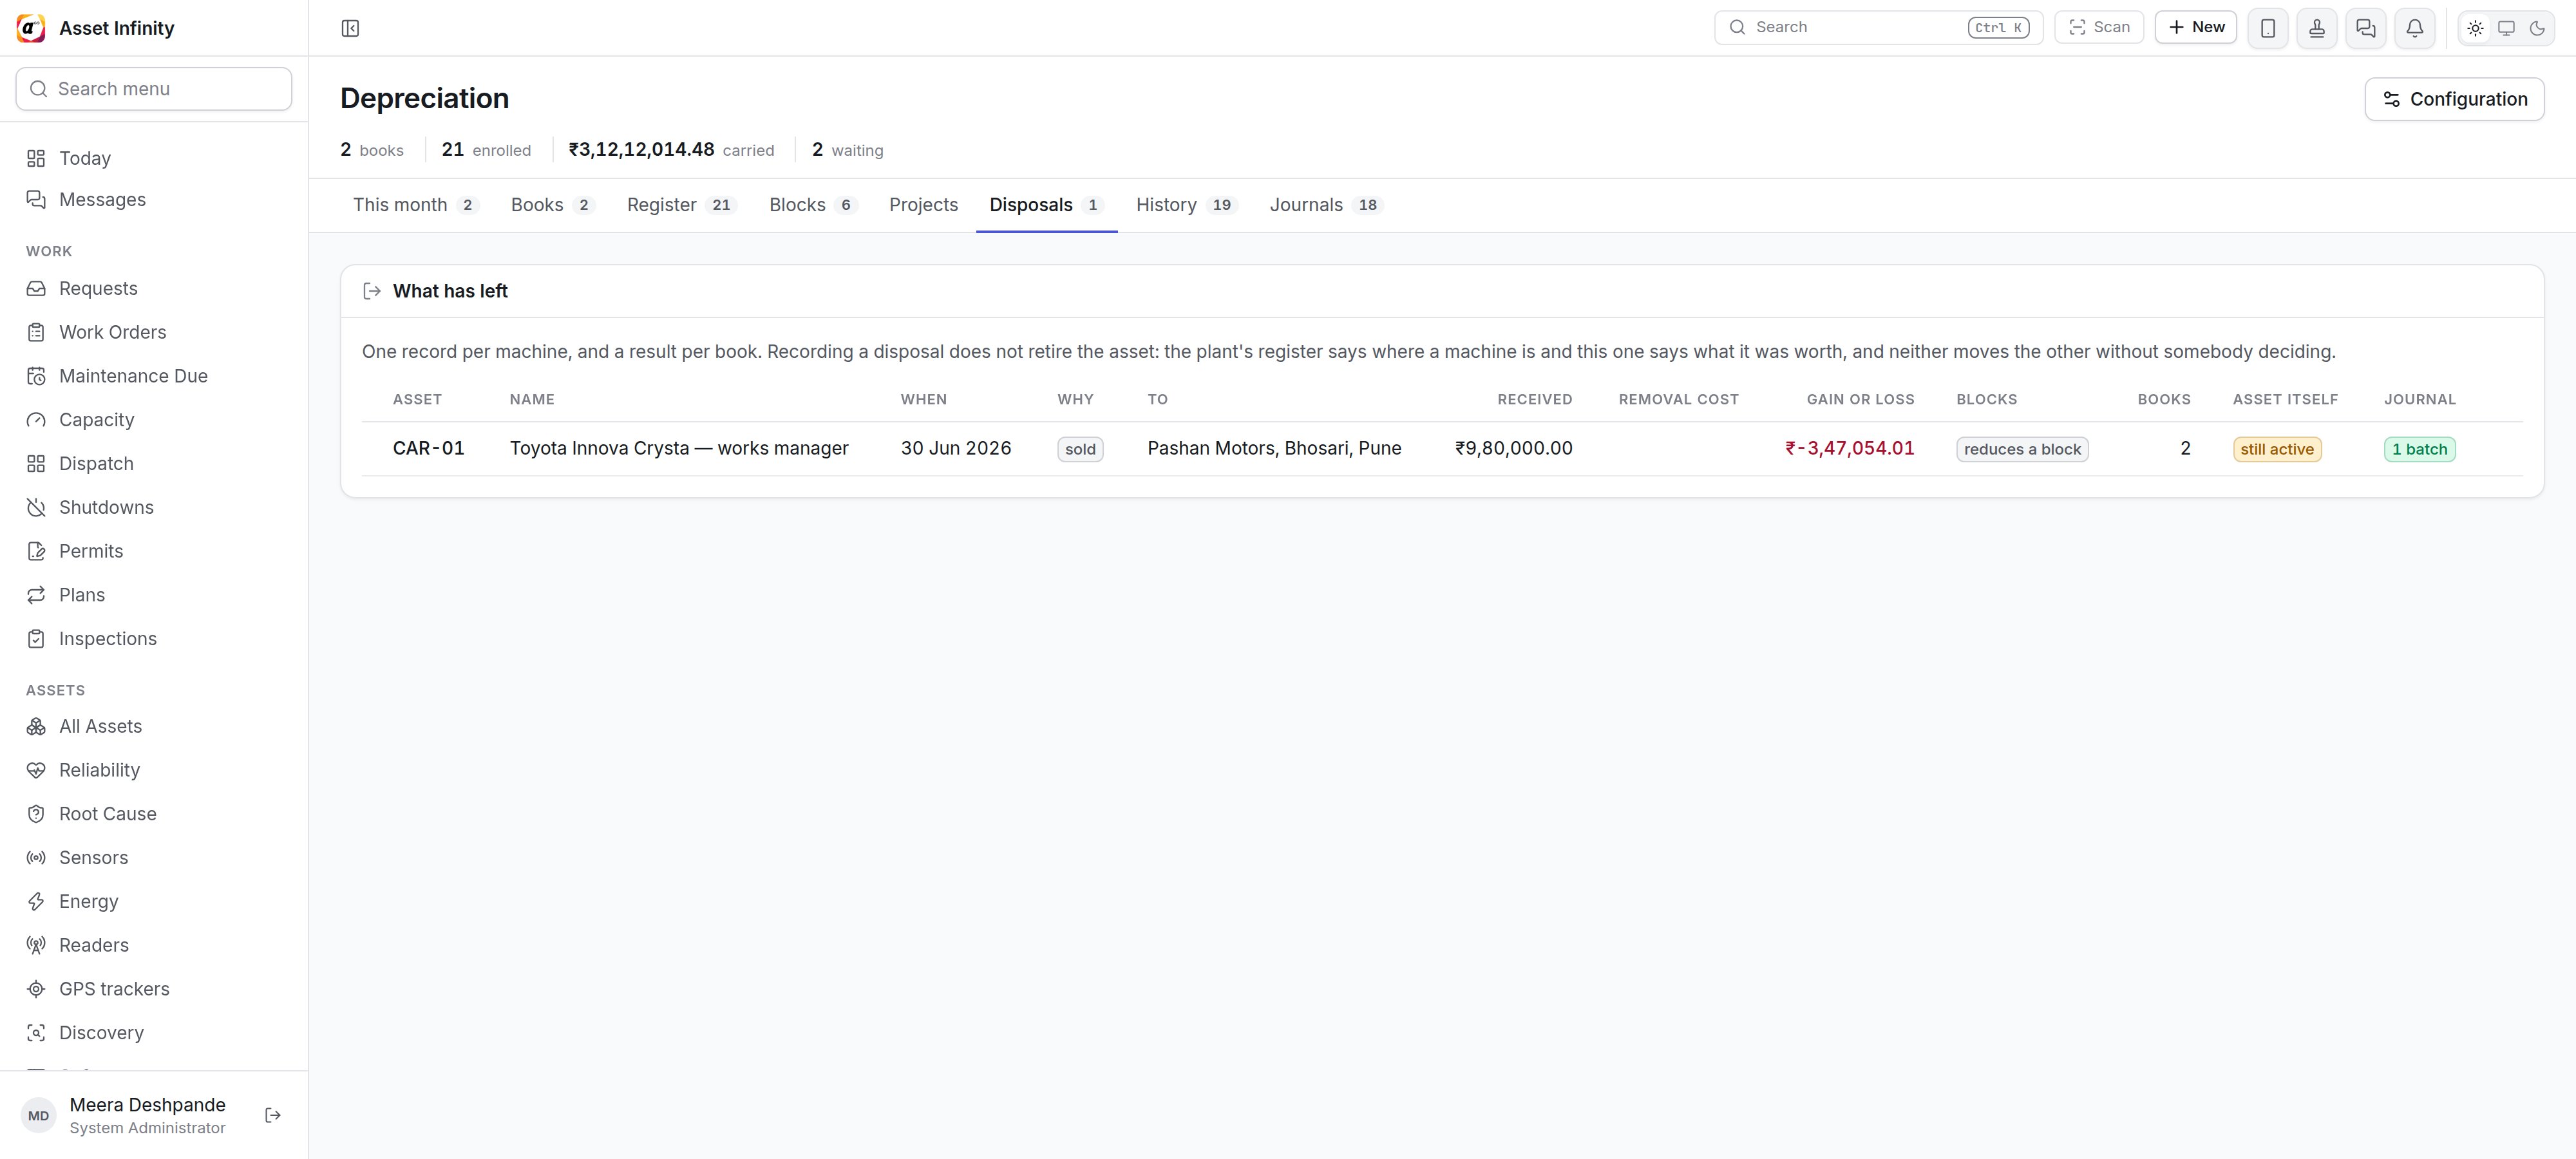Click the Configuration button
This screenshot has height=1159, width=2576.
(x=2454, y=99)
